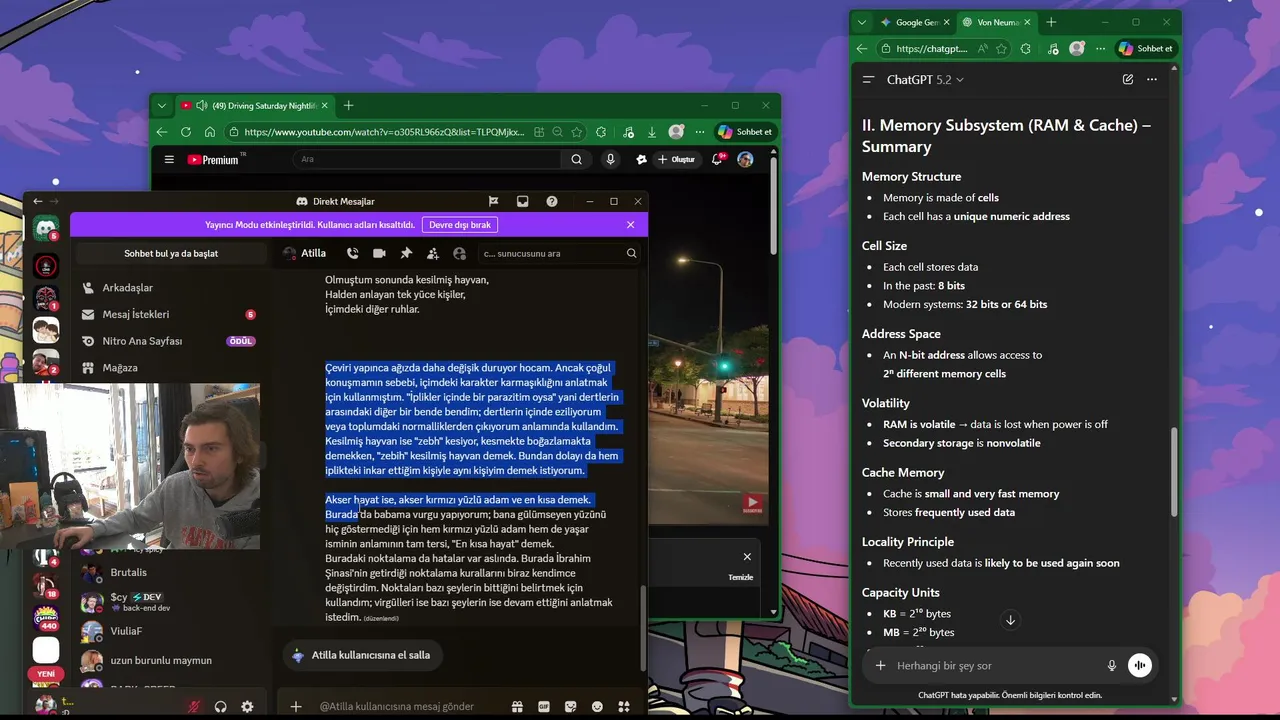Favorite page star in YouTube browser

pyautogui.click(x=577, y=132)
